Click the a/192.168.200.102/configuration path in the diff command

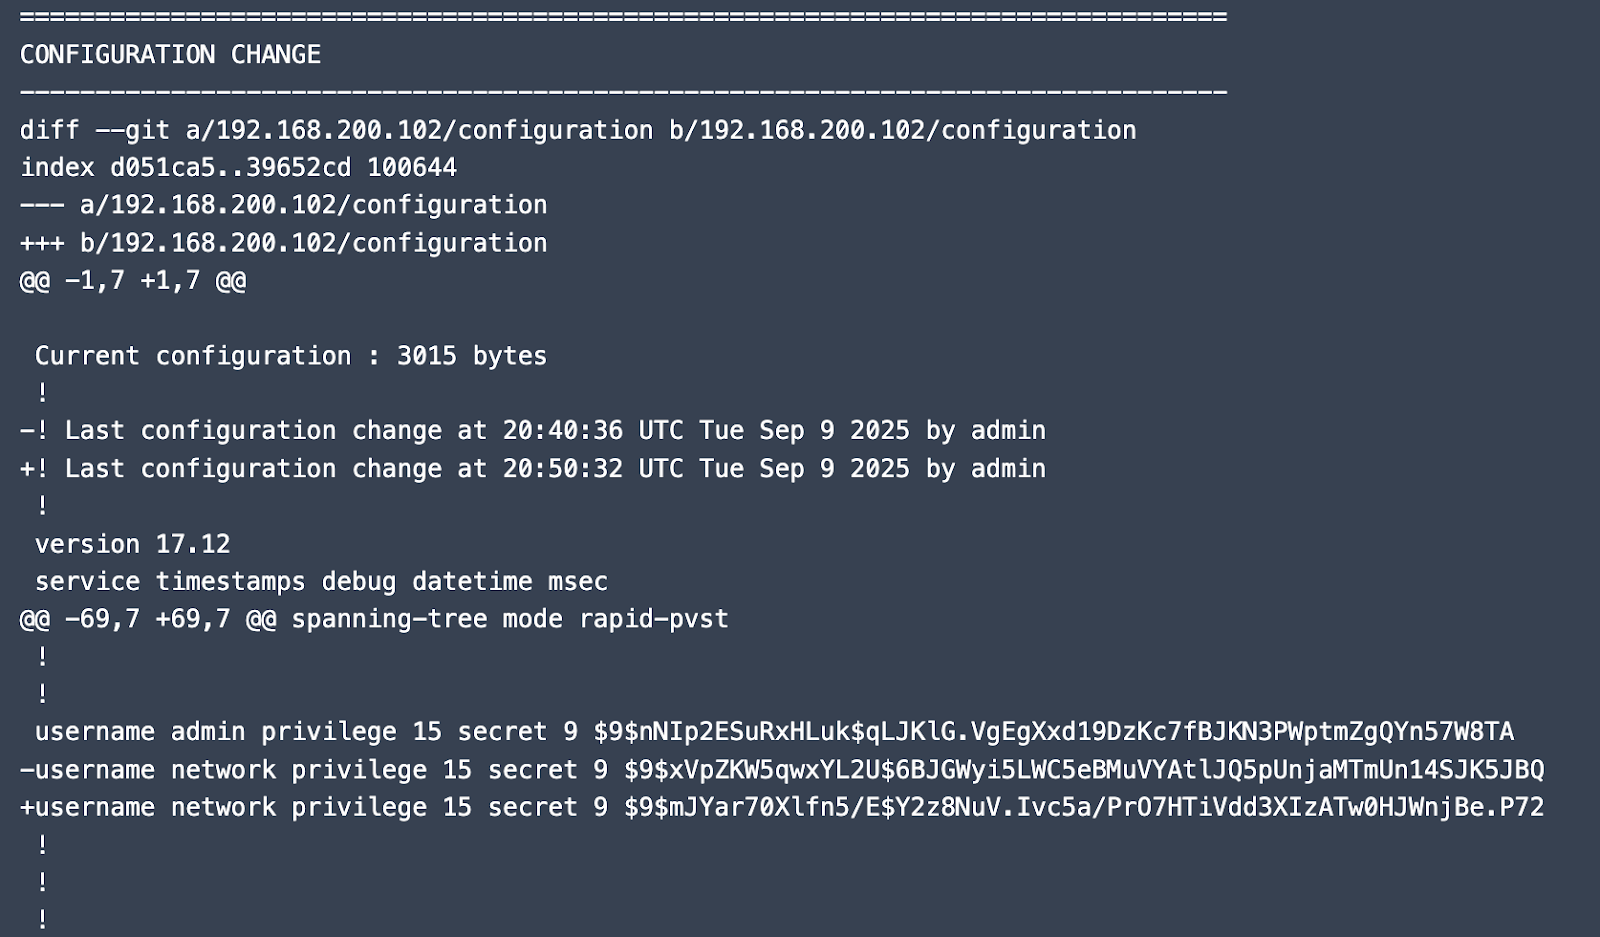(419, 130)
